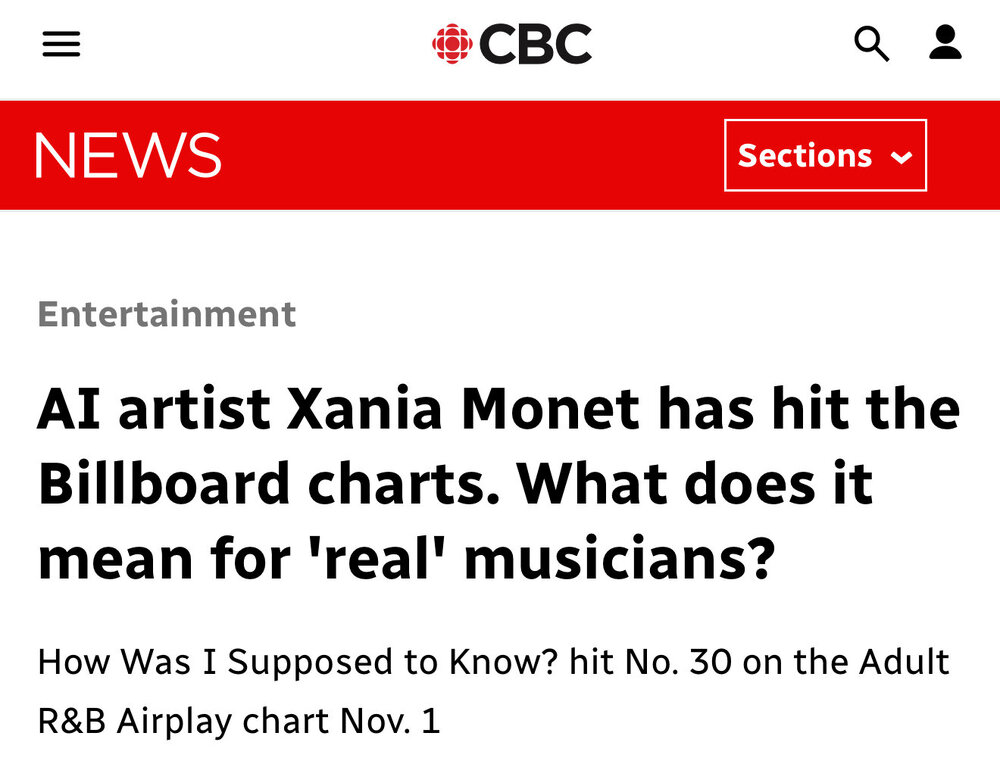Screen dimensions: 1000x761
Task: Open the Entertainment category link
Action: point(167,314)
